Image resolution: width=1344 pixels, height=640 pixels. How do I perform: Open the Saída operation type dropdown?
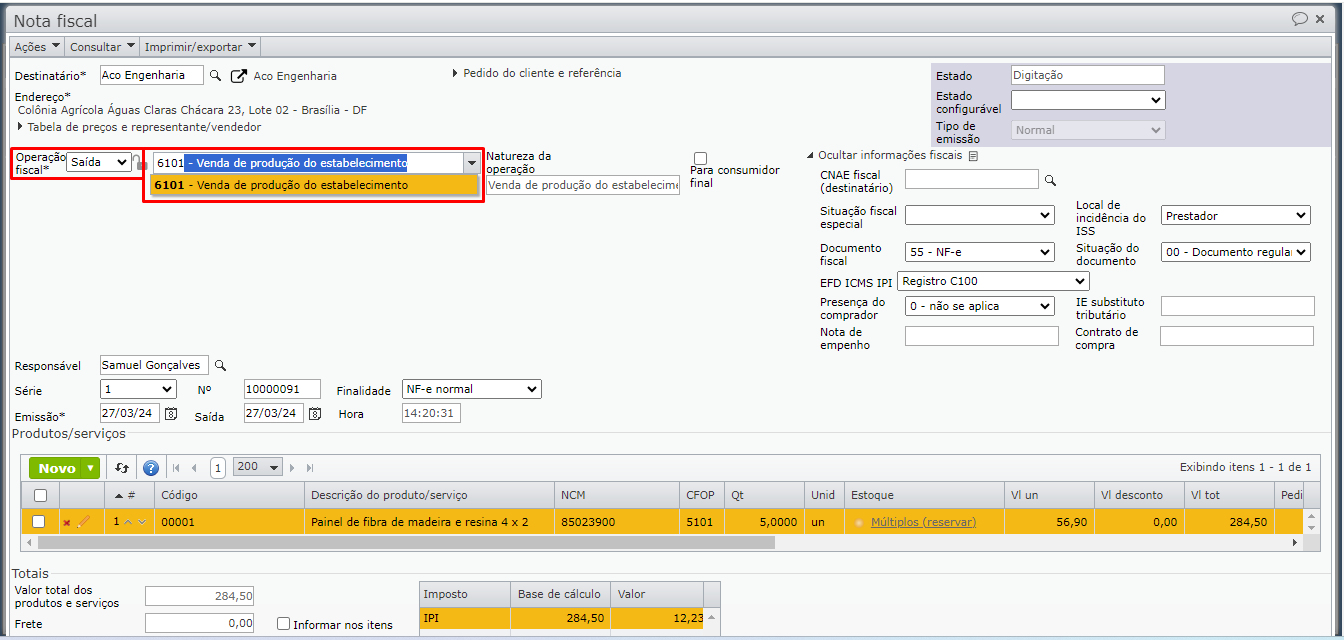tap(99, 162)
